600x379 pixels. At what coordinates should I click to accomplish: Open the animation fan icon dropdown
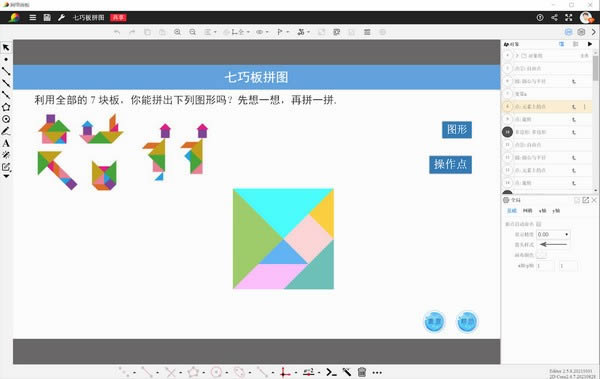[303, 32]
